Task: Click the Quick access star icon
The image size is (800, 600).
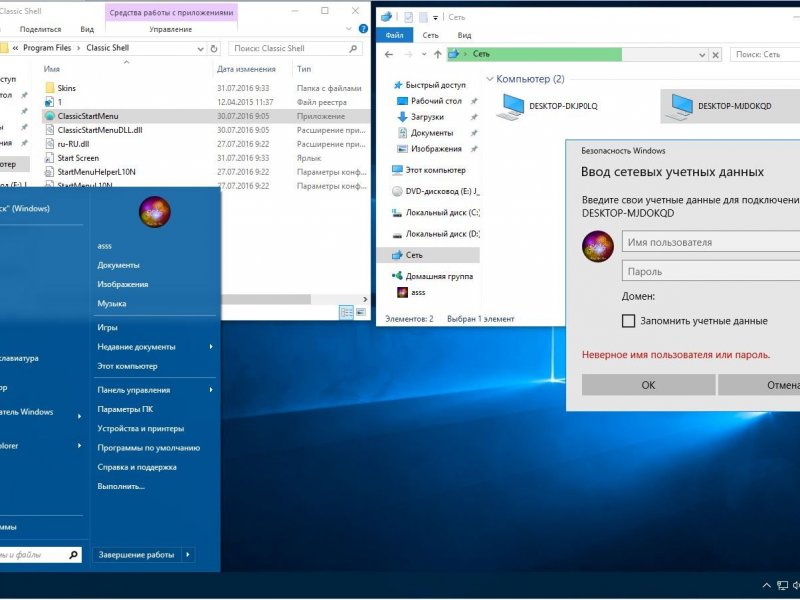Action: (x=398, y=85)
